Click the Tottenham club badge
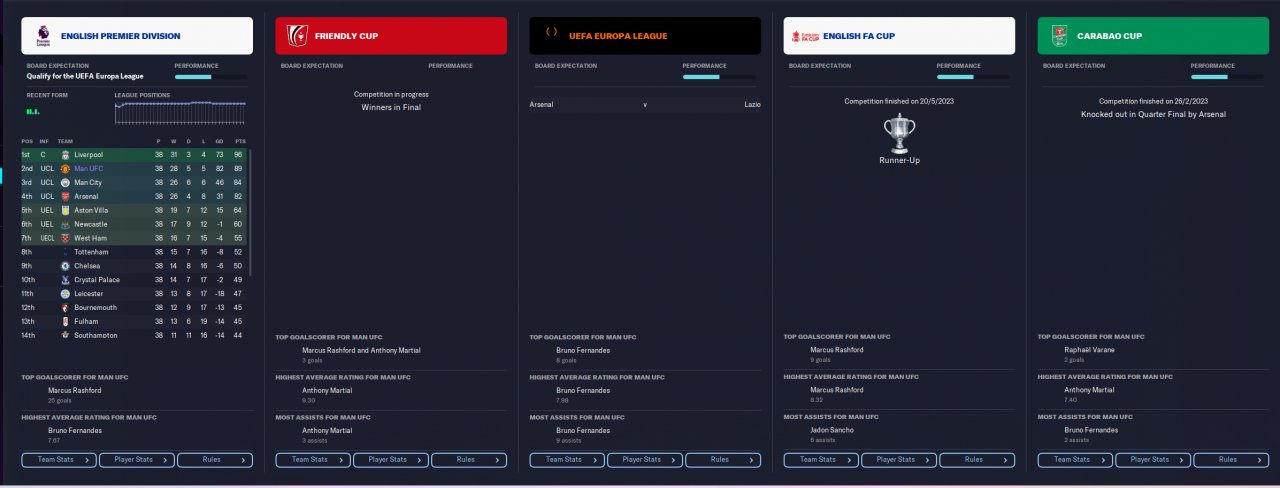Screen dimensions: 1280x488 click(x=65, y=252)
